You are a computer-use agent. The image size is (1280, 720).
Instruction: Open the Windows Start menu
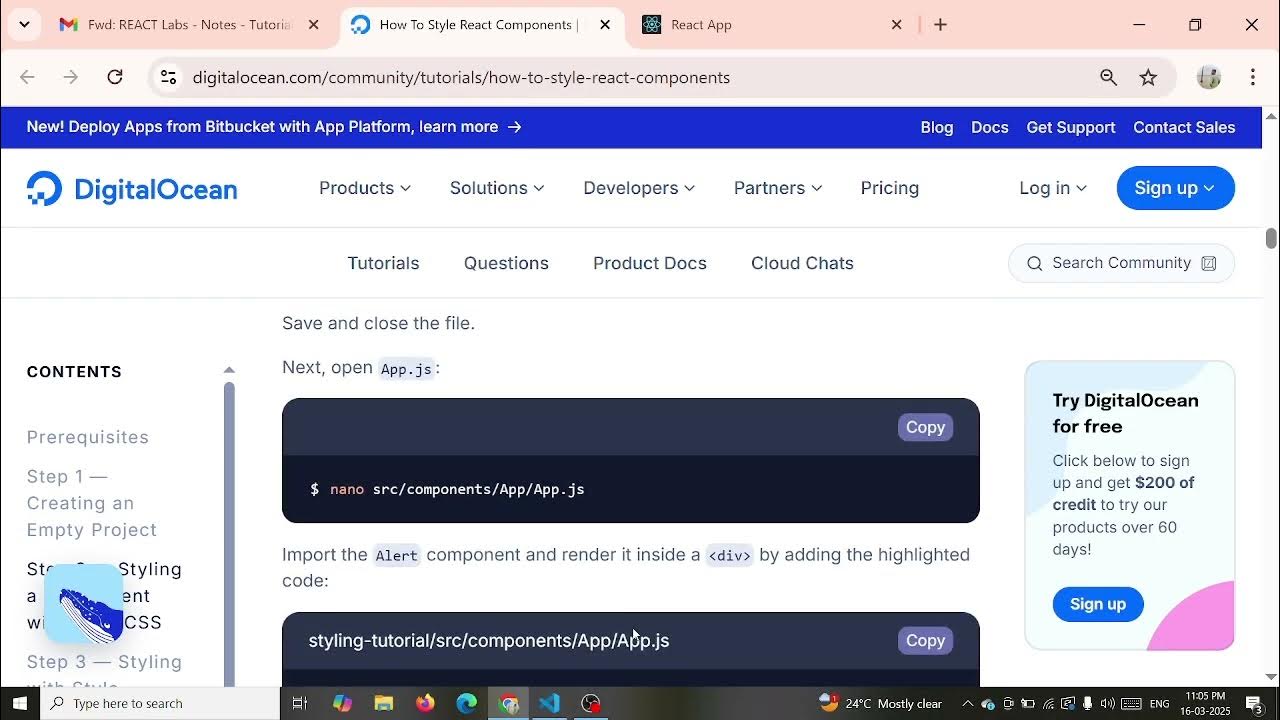pos(20,703)
